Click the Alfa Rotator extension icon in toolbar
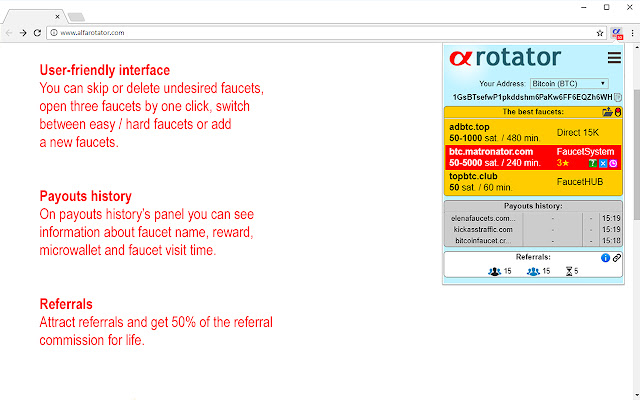640x400 pixels. pyautogui.click(x=617, y=33)
